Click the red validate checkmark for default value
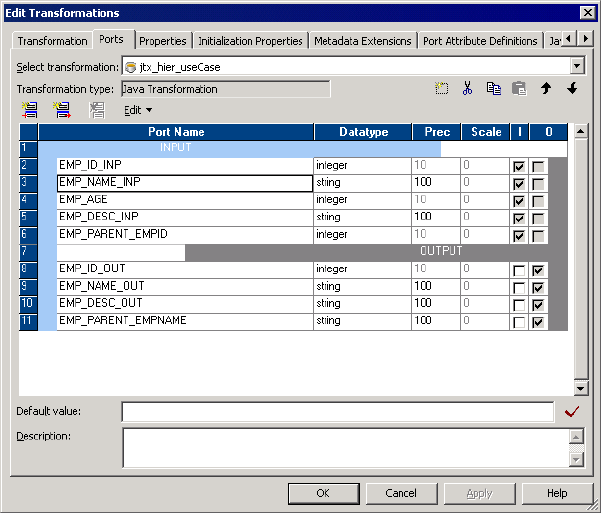Screen dimensions: 601x513 (x=572, y=412)
